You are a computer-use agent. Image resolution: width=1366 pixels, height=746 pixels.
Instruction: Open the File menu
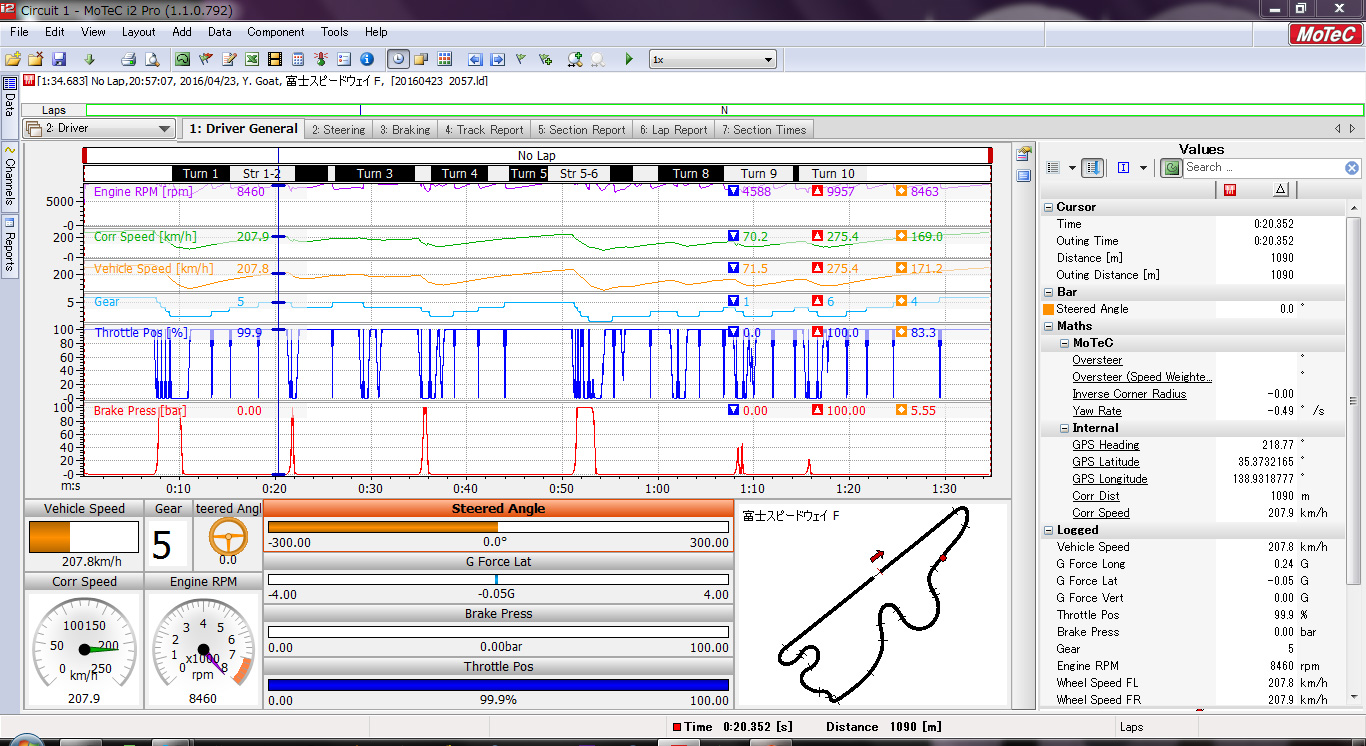19,32
